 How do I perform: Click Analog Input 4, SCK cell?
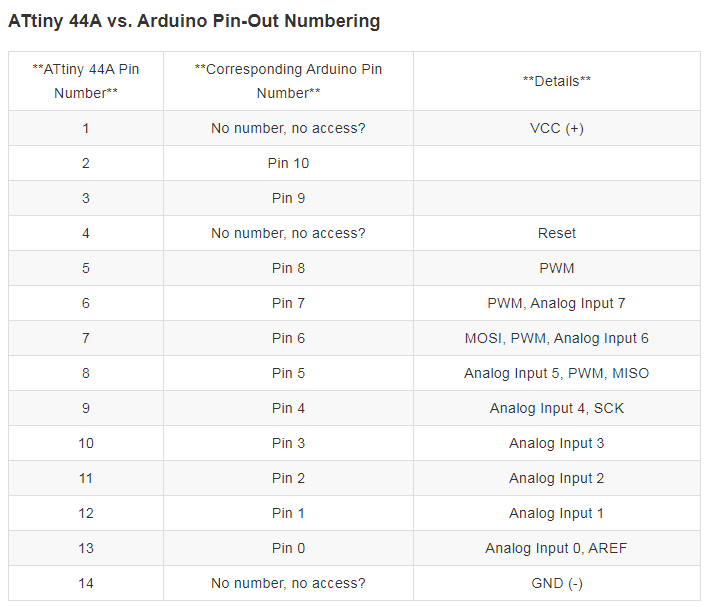click(557, 408)
